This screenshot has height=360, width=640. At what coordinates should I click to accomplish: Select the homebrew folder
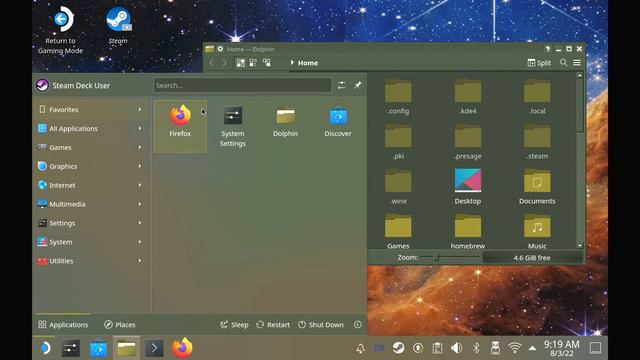point(468,232)
